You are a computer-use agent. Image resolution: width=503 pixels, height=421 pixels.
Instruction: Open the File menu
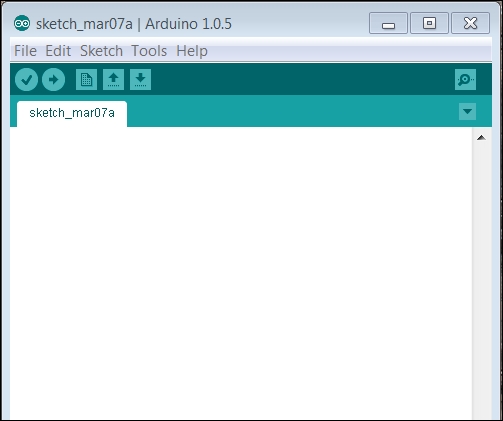pyautogui.click(x=25, y=51)
